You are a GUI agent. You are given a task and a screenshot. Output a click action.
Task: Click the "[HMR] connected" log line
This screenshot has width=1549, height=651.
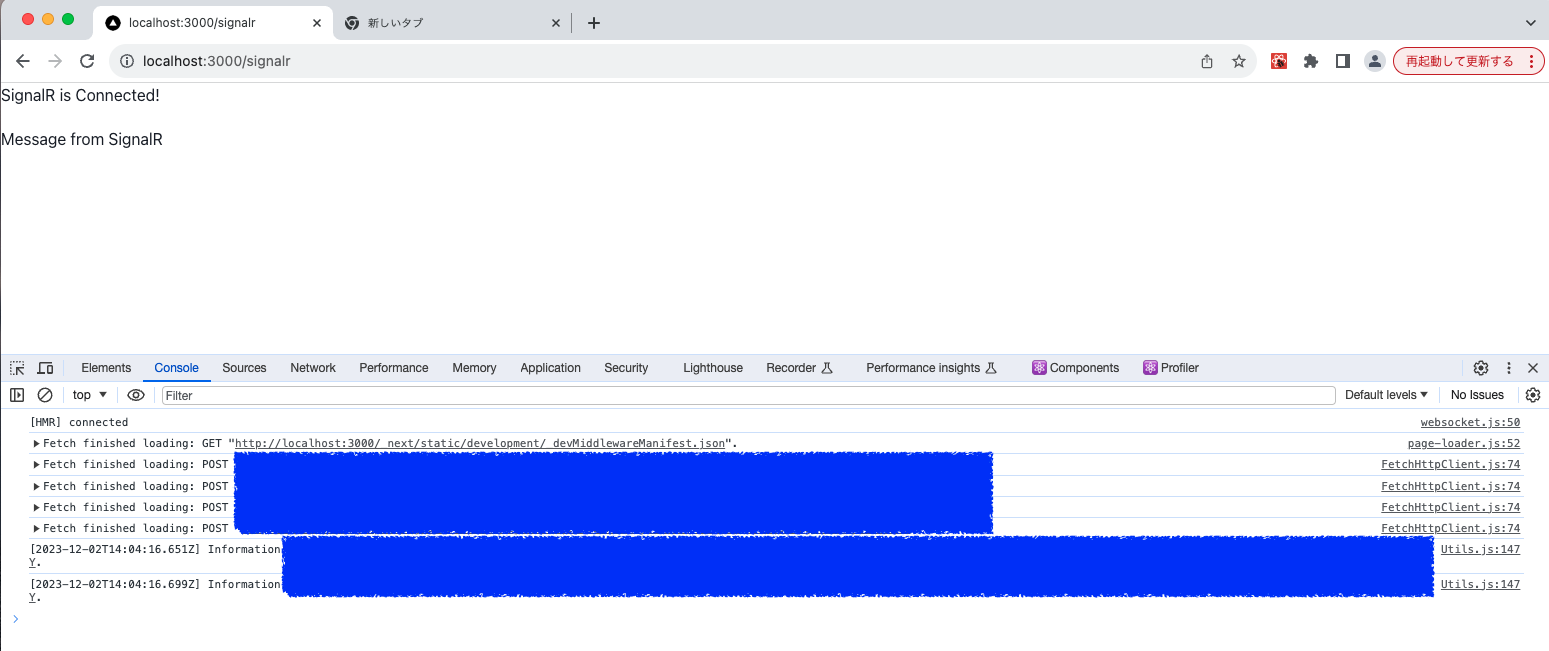(x=79, y=423)
